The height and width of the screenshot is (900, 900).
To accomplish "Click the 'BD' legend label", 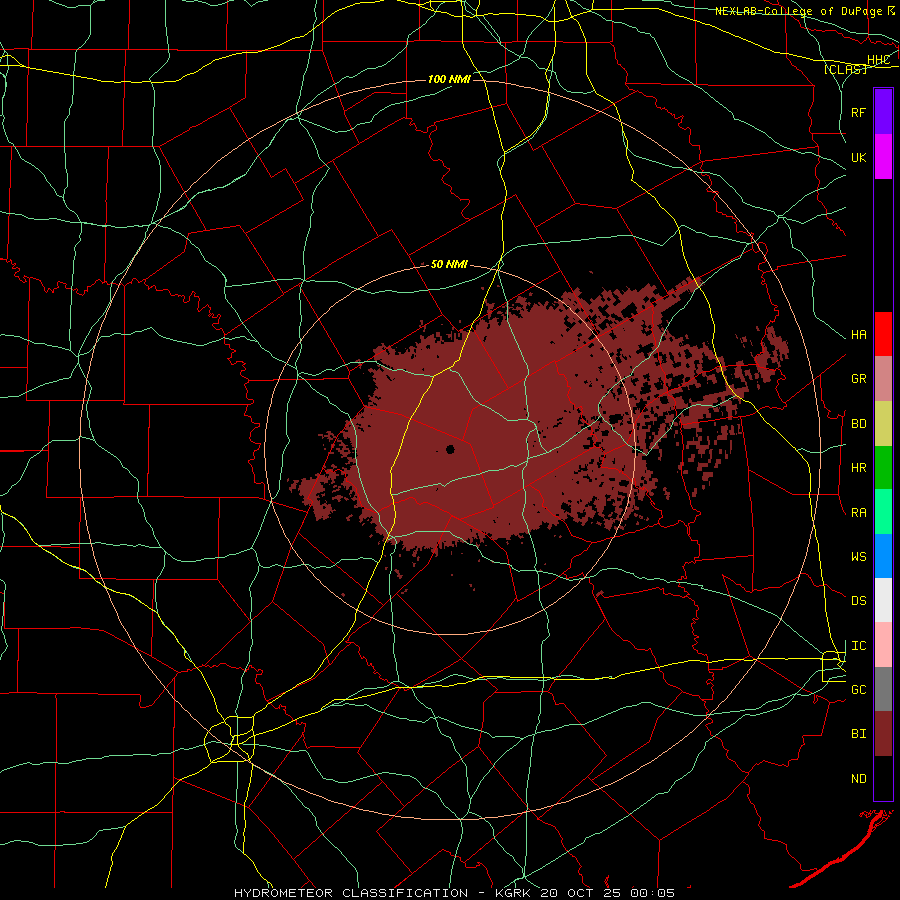I will (859, 424).
